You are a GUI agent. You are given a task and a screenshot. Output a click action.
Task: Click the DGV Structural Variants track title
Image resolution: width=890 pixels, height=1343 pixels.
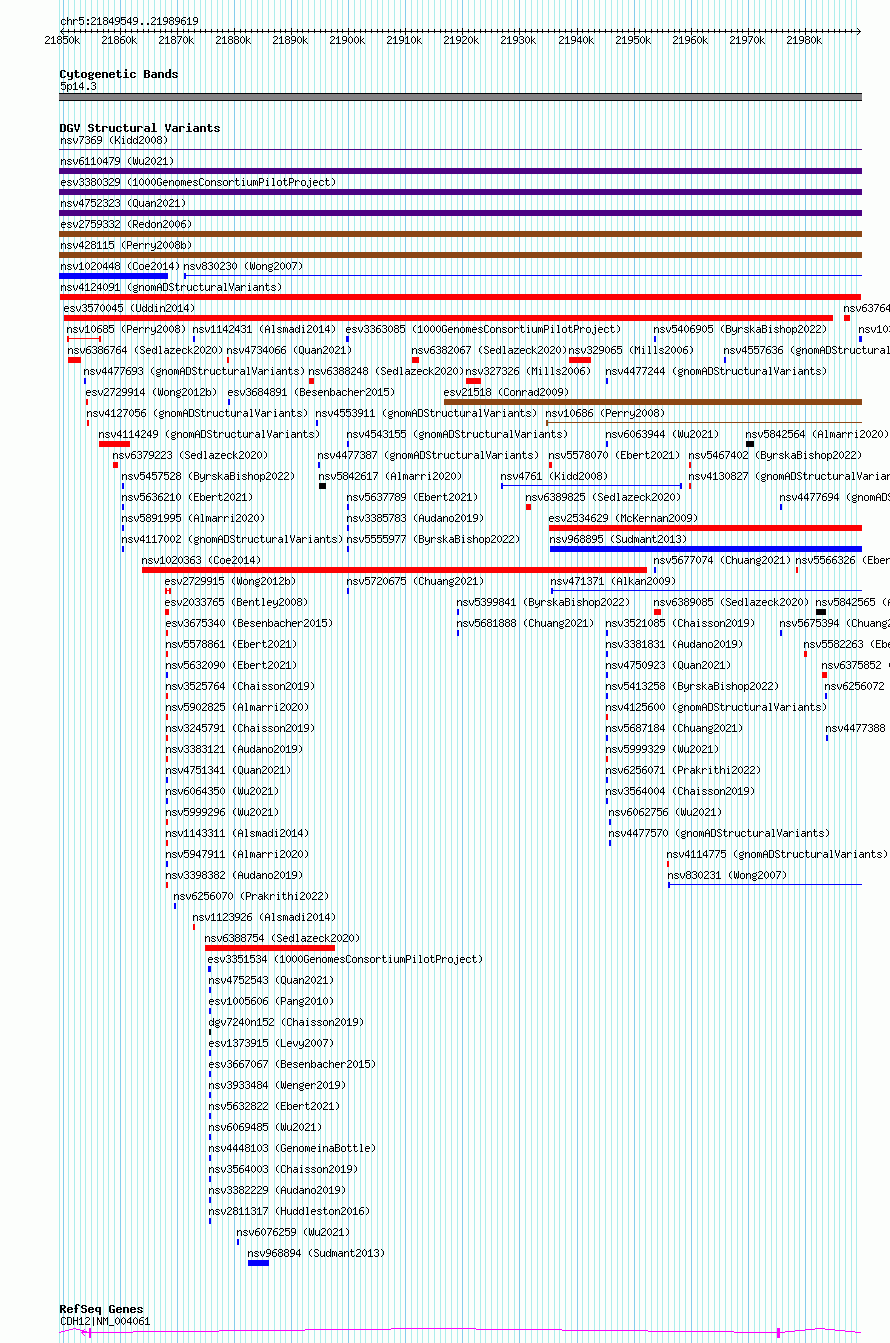point(140,128)
